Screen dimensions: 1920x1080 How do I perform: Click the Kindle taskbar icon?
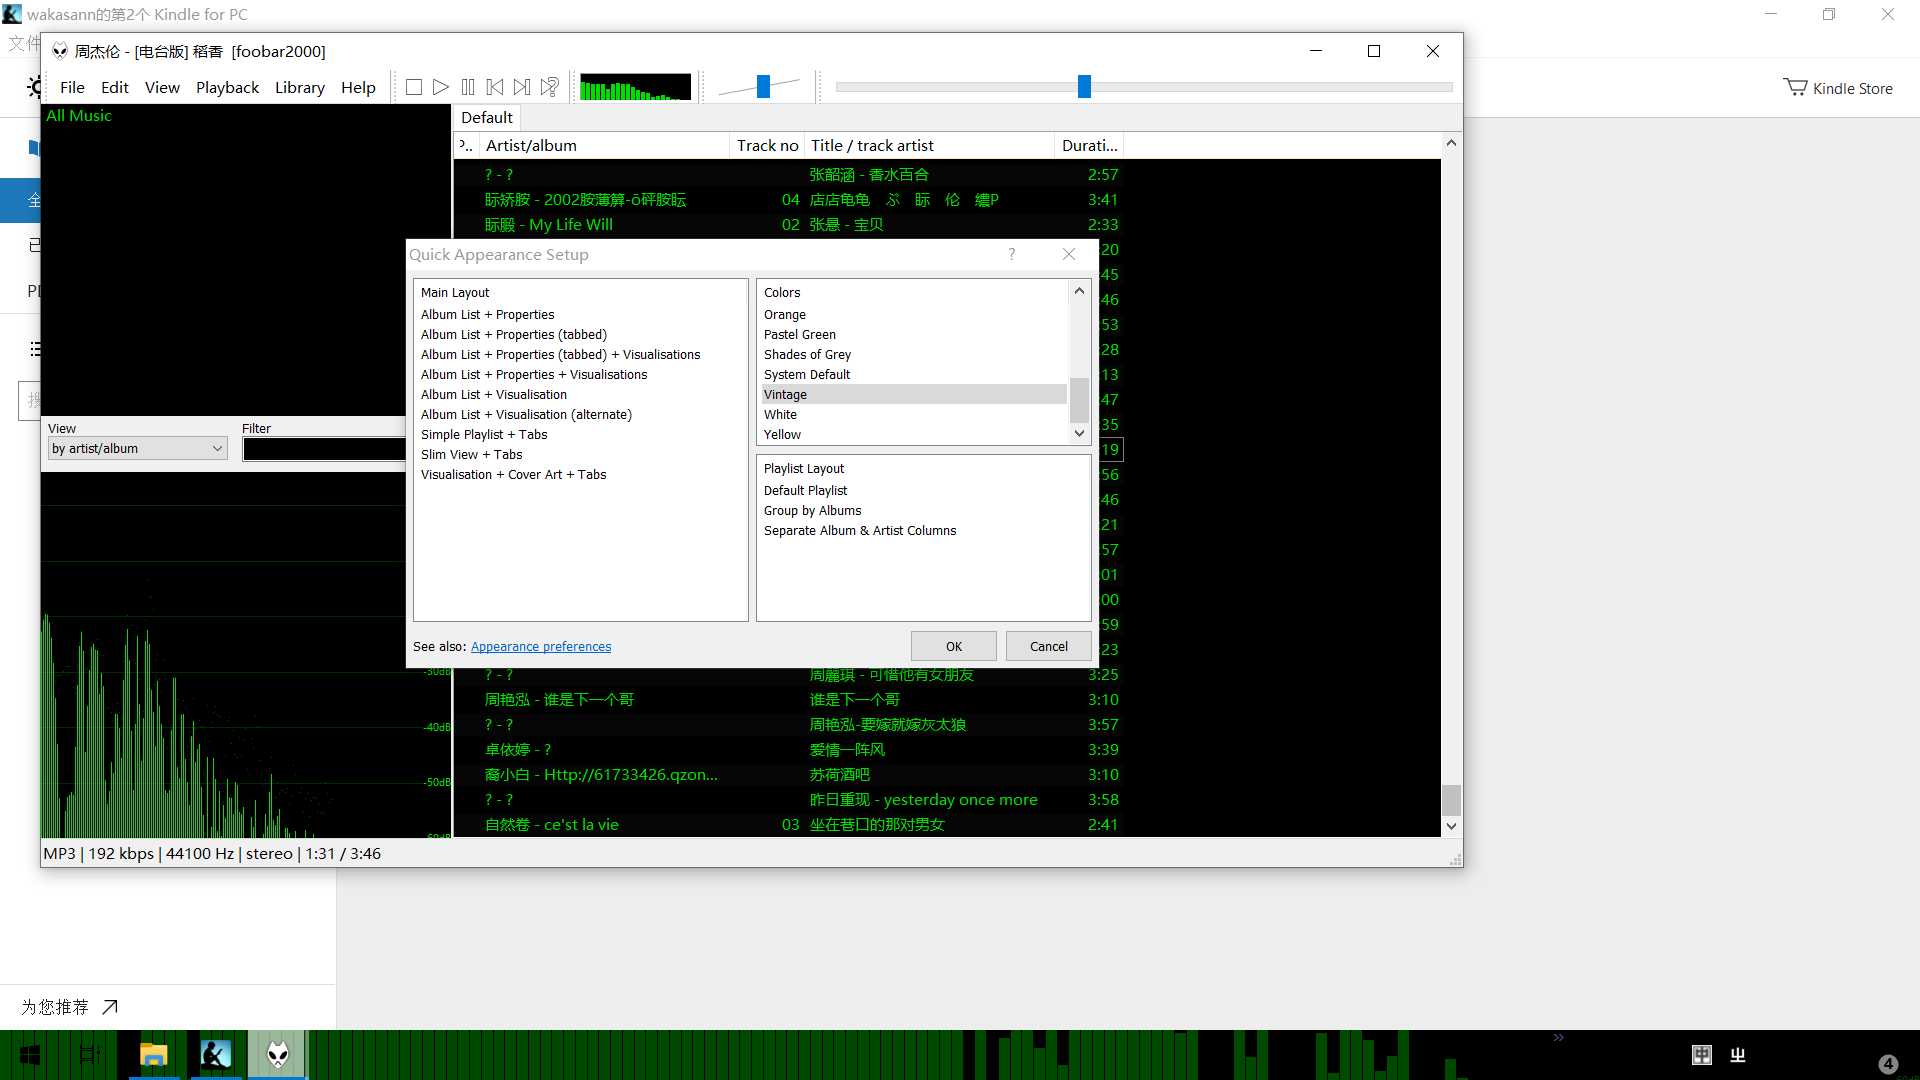[216, 1055]
